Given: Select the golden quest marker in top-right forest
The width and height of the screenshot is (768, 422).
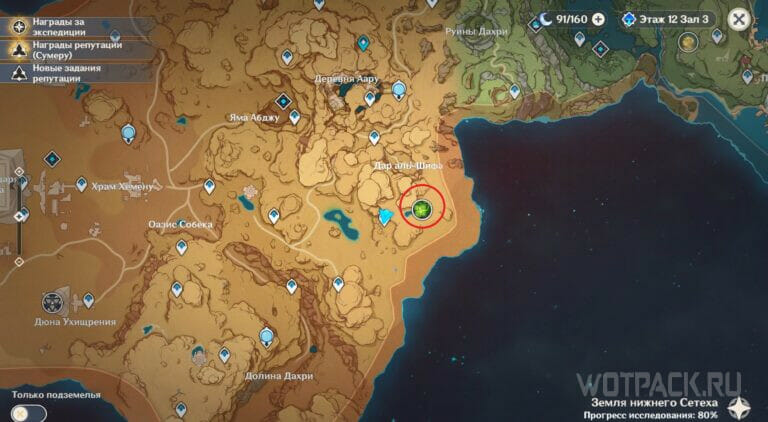Looking at the screenshot, I should click(688, 42).
